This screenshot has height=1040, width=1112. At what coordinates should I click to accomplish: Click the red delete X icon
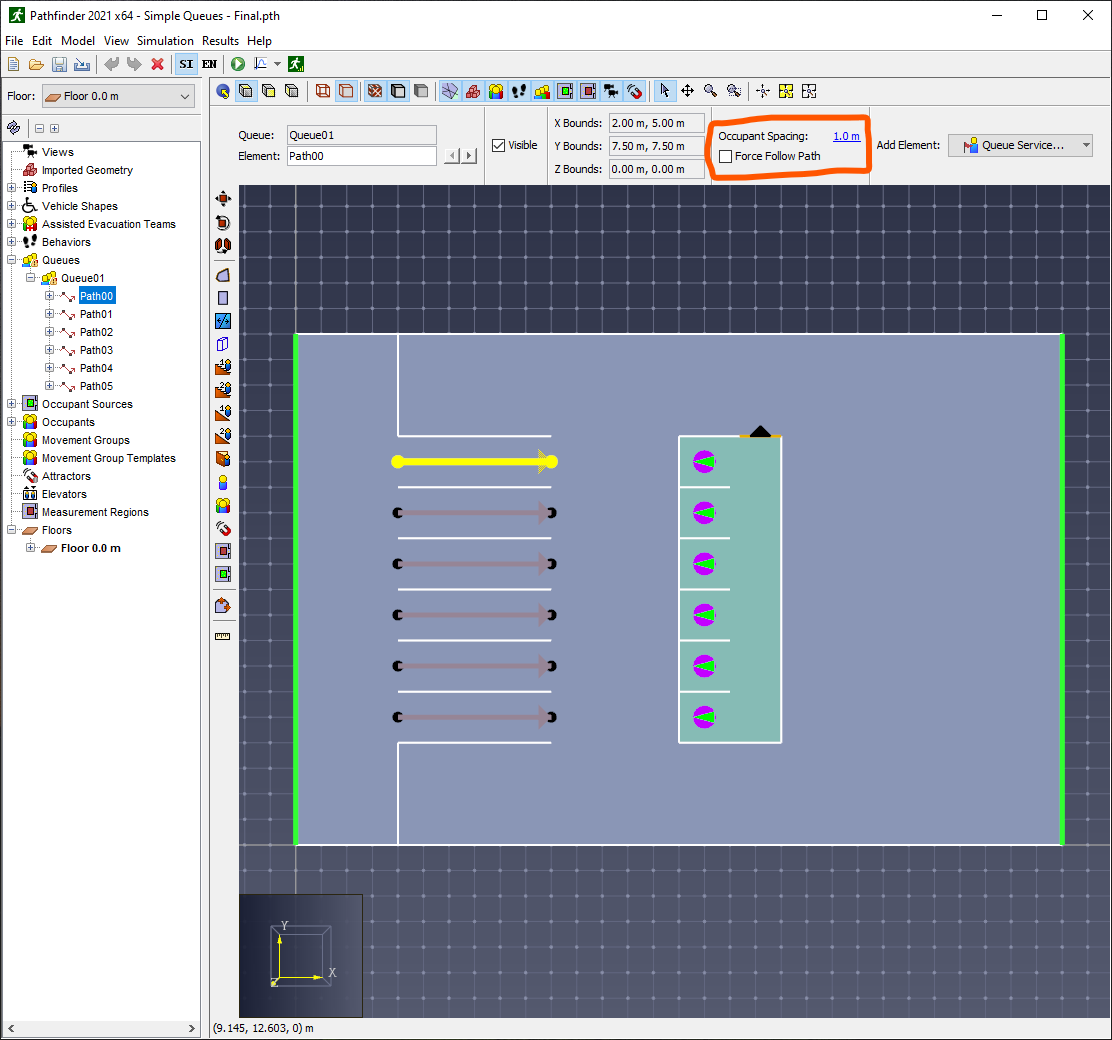tap(157, 64)
